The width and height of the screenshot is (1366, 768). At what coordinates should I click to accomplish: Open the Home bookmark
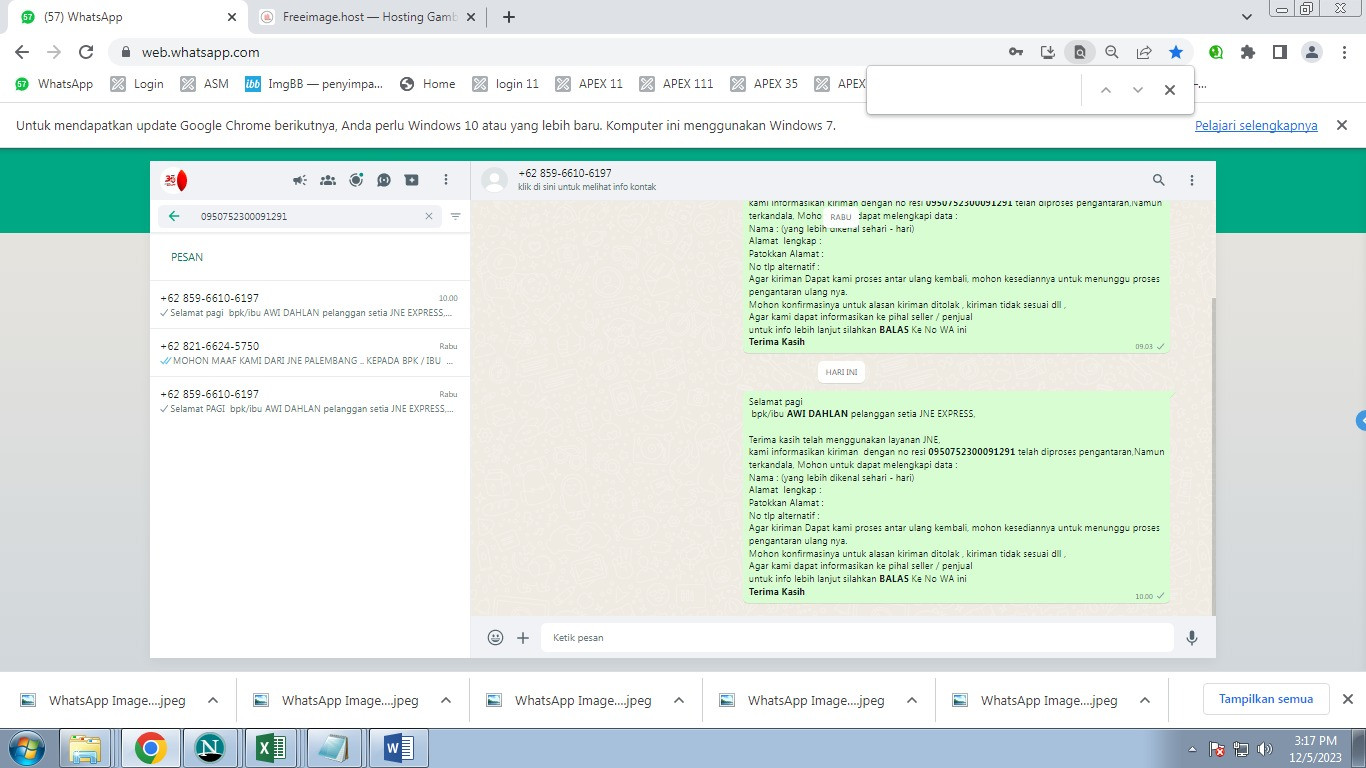point(427,84)
